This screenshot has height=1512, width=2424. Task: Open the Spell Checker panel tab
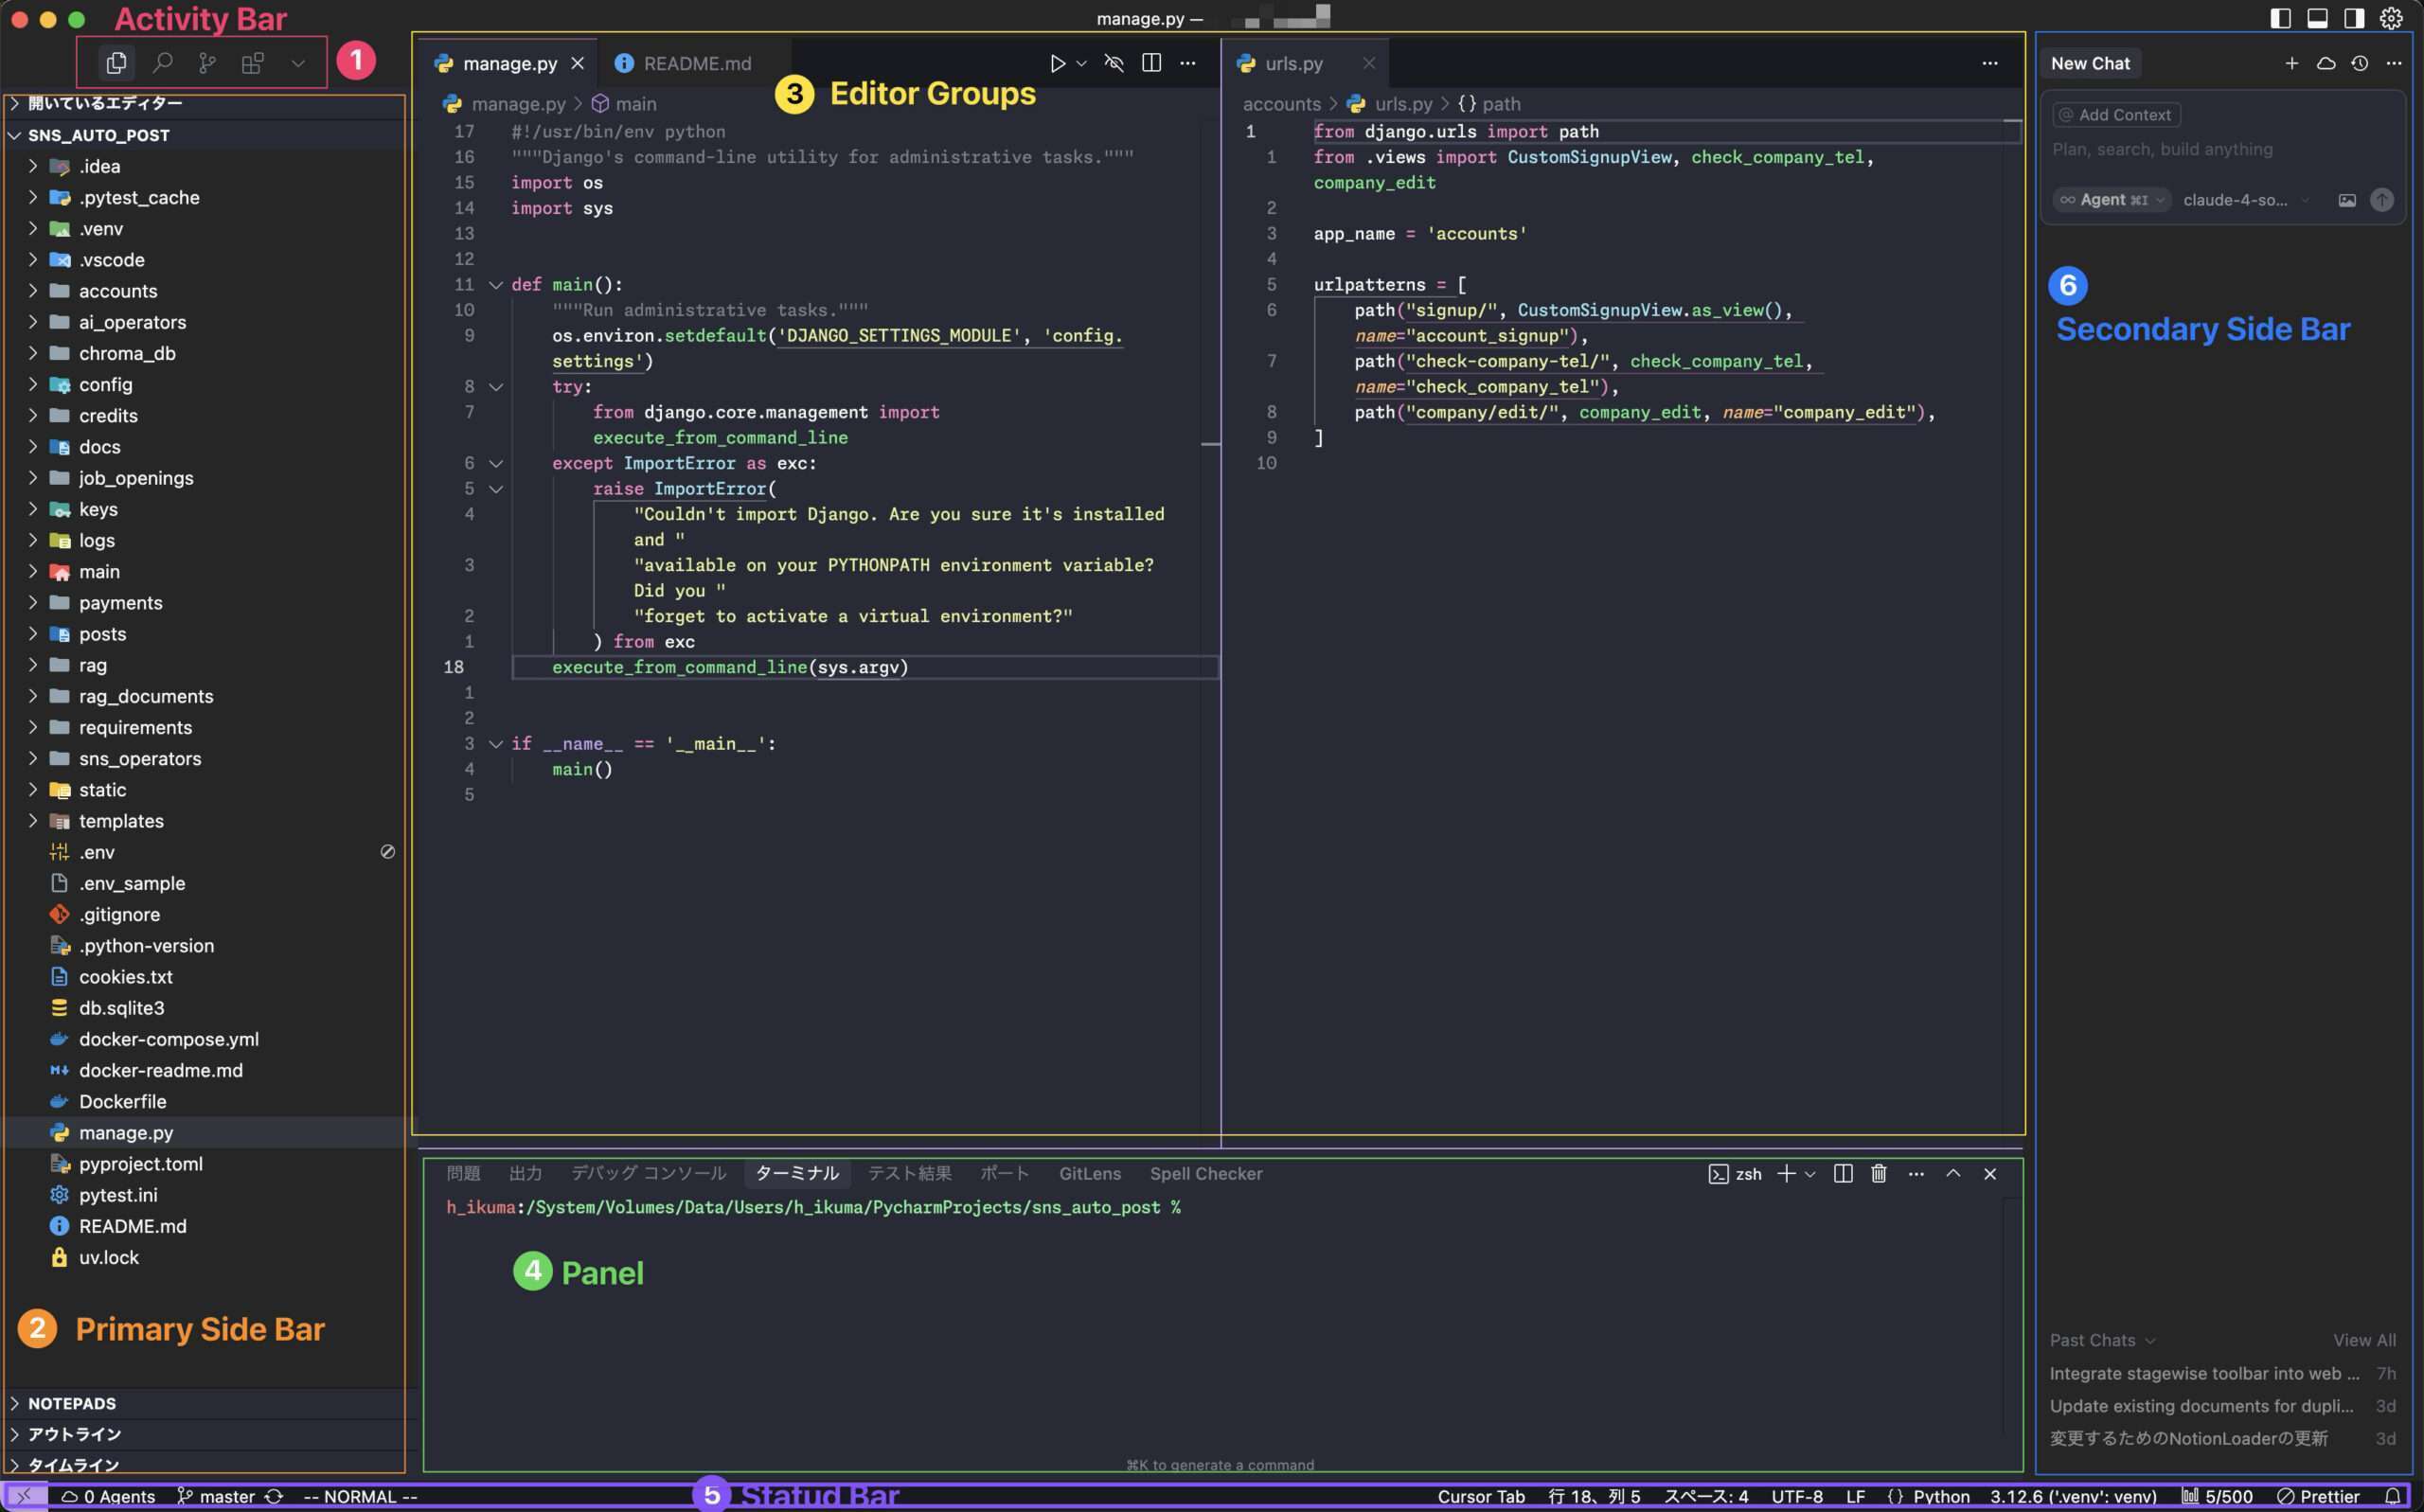1206,1174
